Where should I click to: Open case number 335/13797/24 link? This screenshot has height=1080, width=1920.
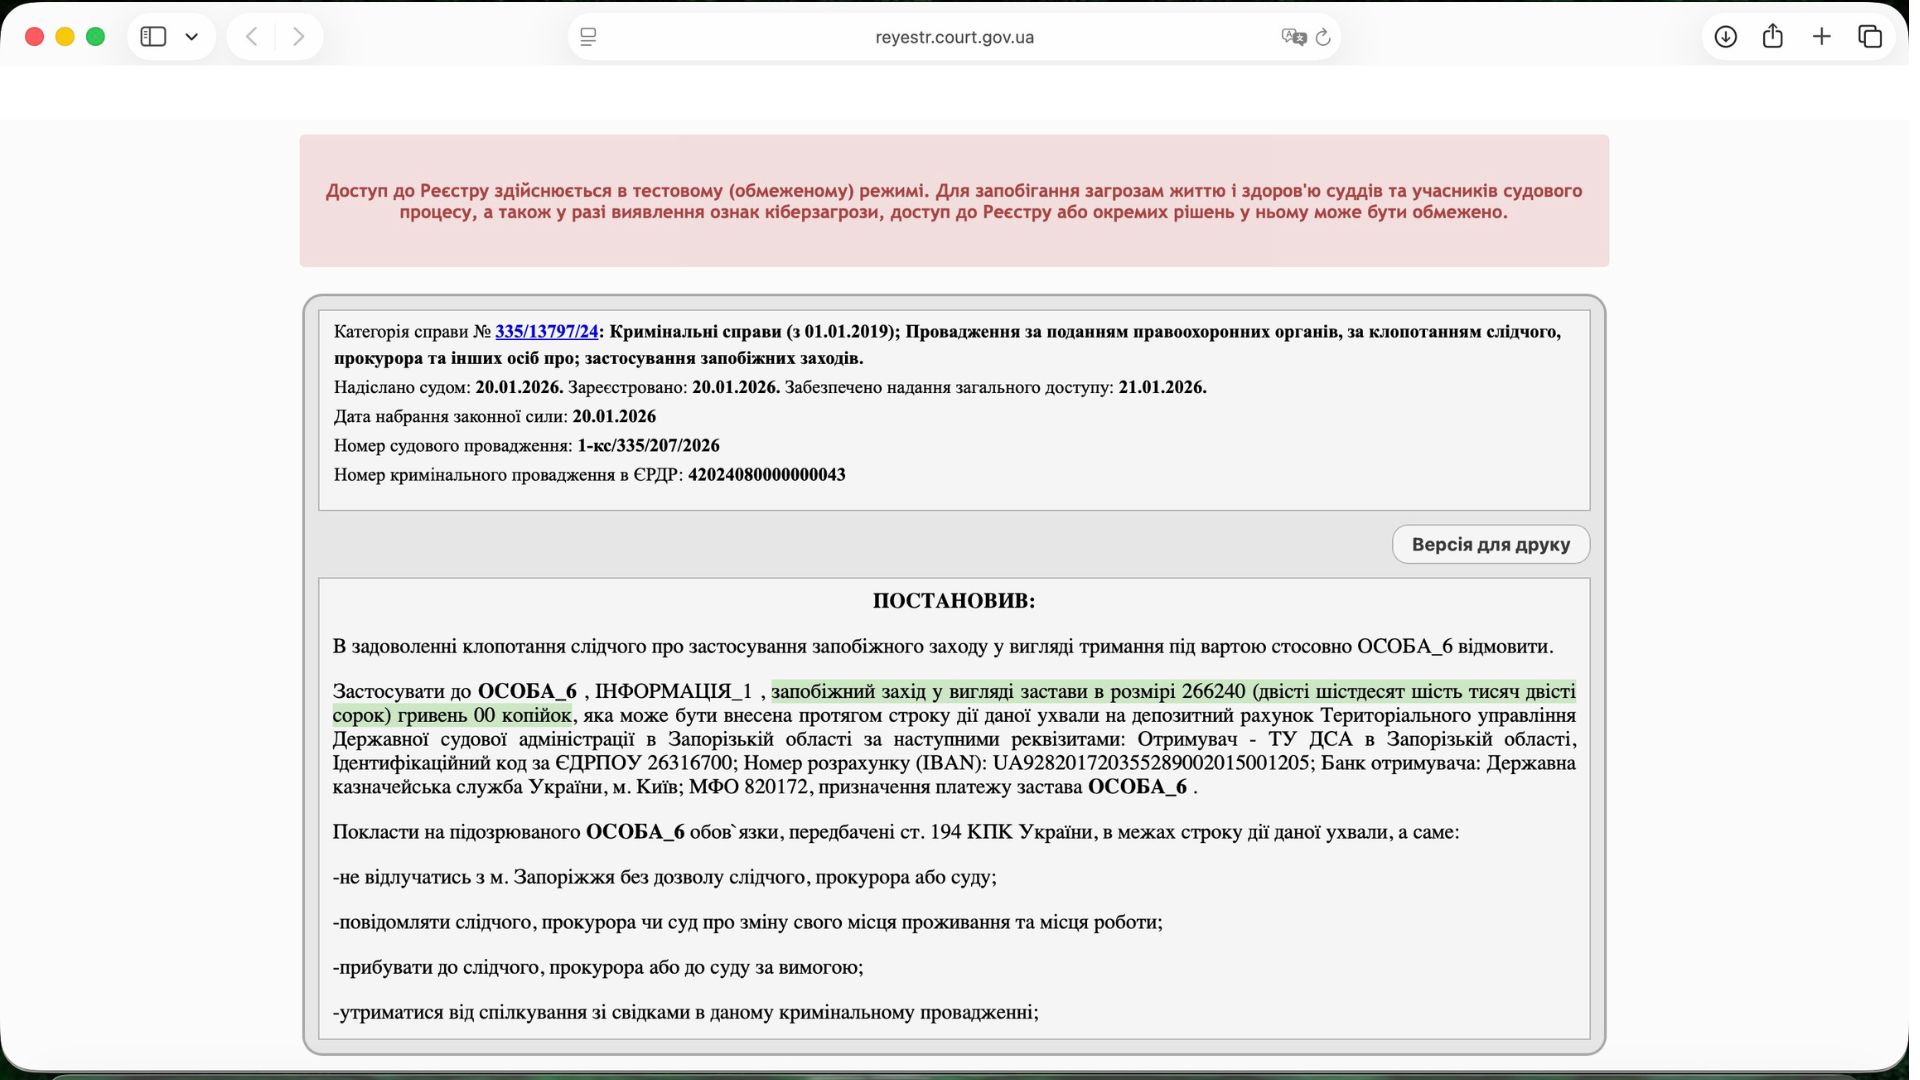coord(546,331)
